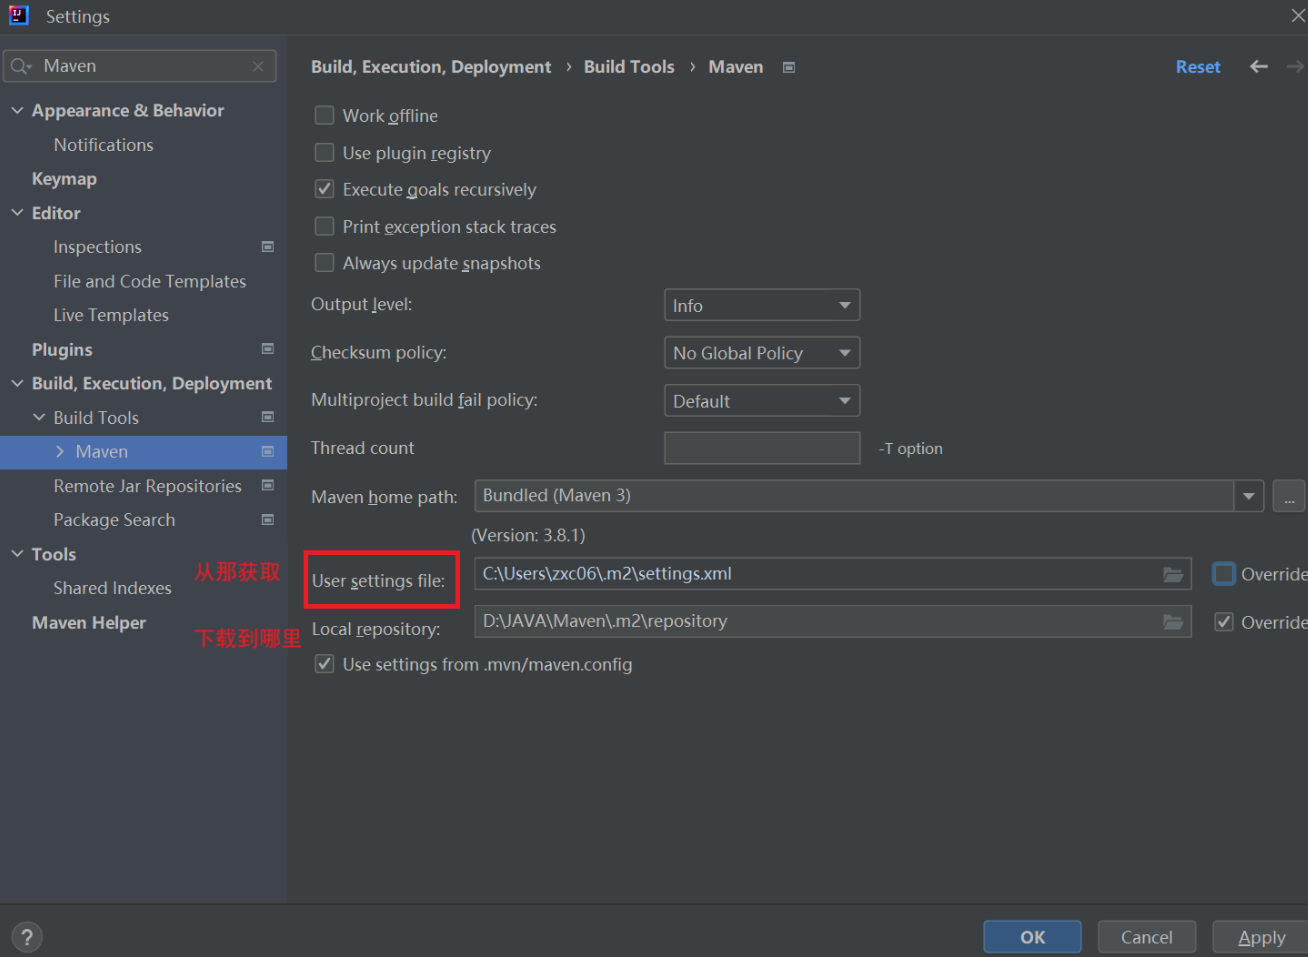Screen dimensions: 1308x957
Task: Check Always update snapshots
Action: (x=324, y=263)
